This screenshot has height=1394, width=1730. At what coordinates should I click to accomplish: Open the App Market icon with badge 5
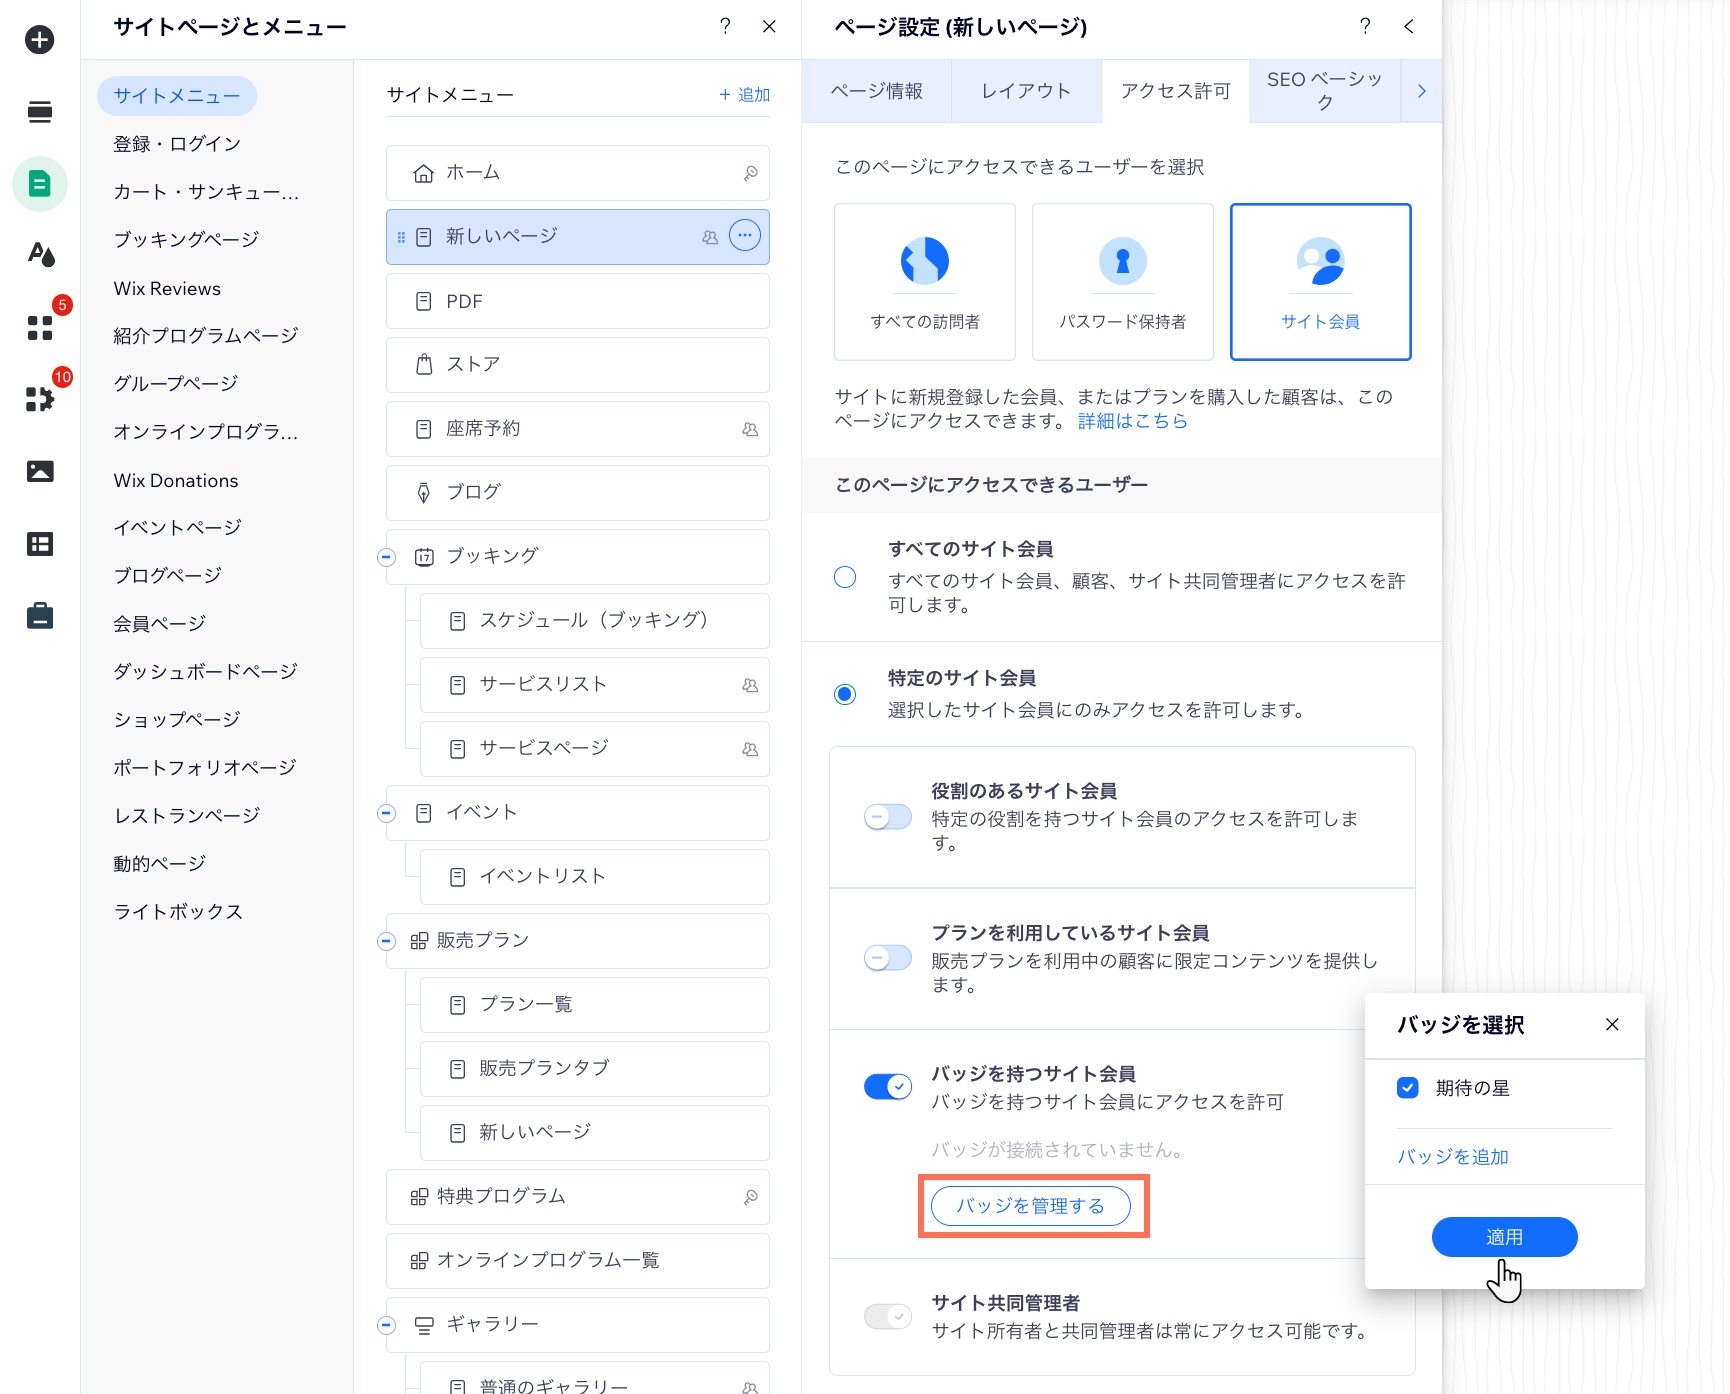coord(39,327)
